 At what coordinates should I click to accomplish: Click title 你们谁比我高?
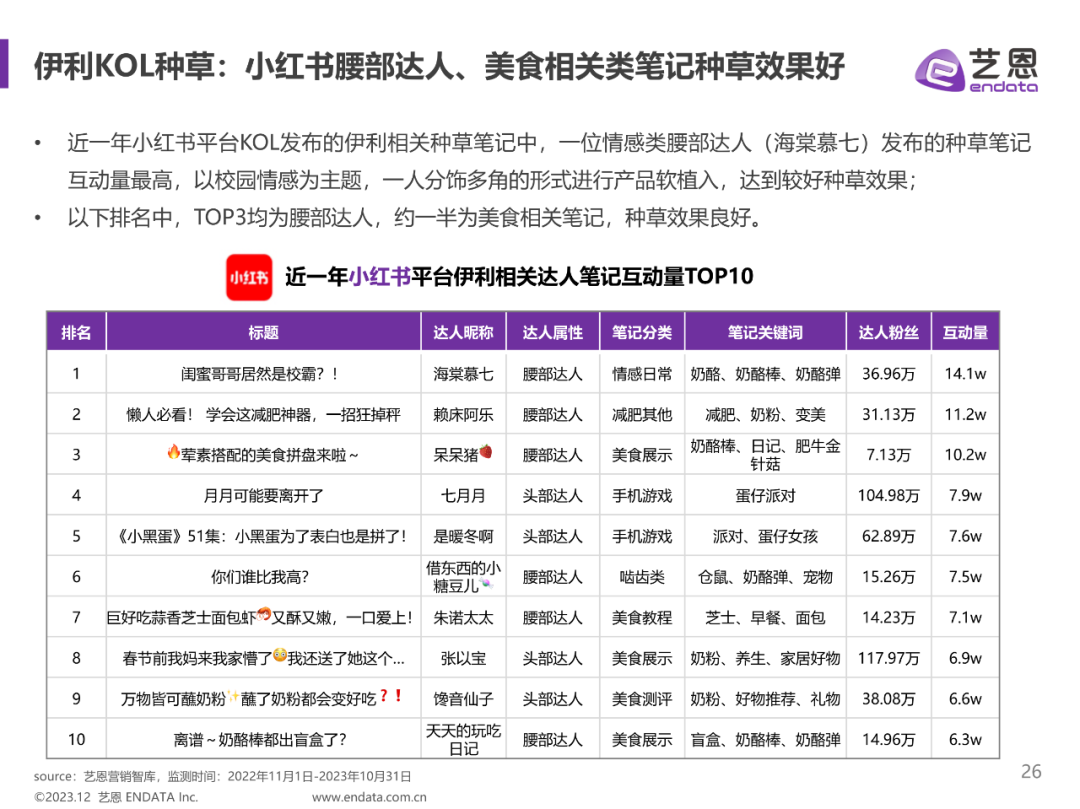(260, 577)
